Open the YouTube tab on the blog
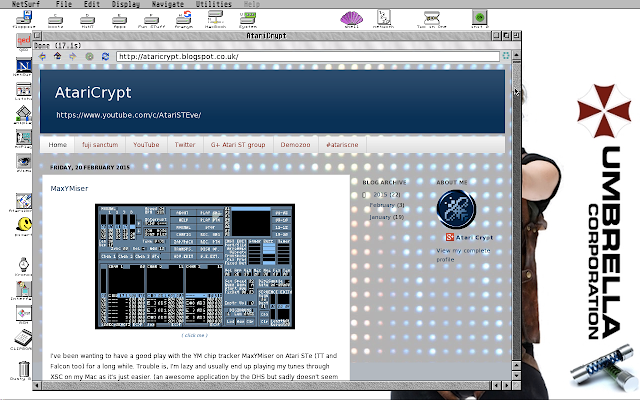 pyautogui.click(x=146, y=144)
